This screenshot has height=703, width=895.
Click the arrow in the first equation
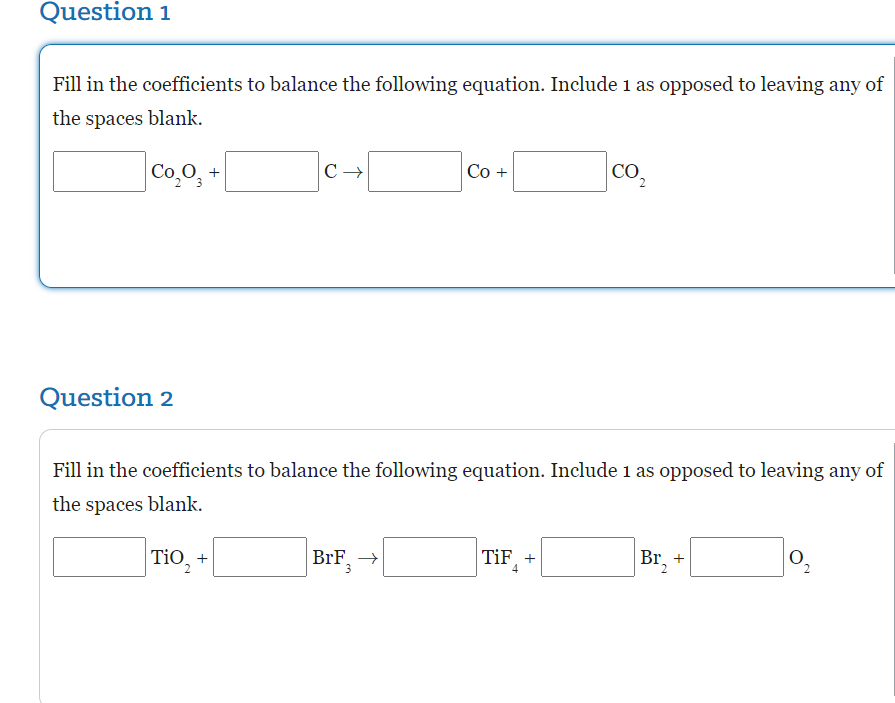tap(353, 171)
